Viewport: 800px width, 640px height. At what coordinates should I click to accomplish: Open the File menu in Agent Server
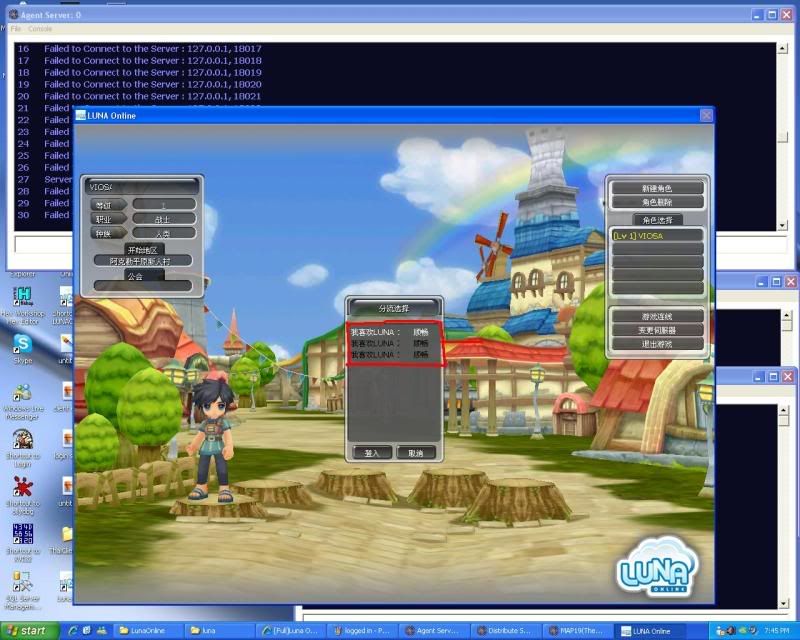tap(16, 28)
